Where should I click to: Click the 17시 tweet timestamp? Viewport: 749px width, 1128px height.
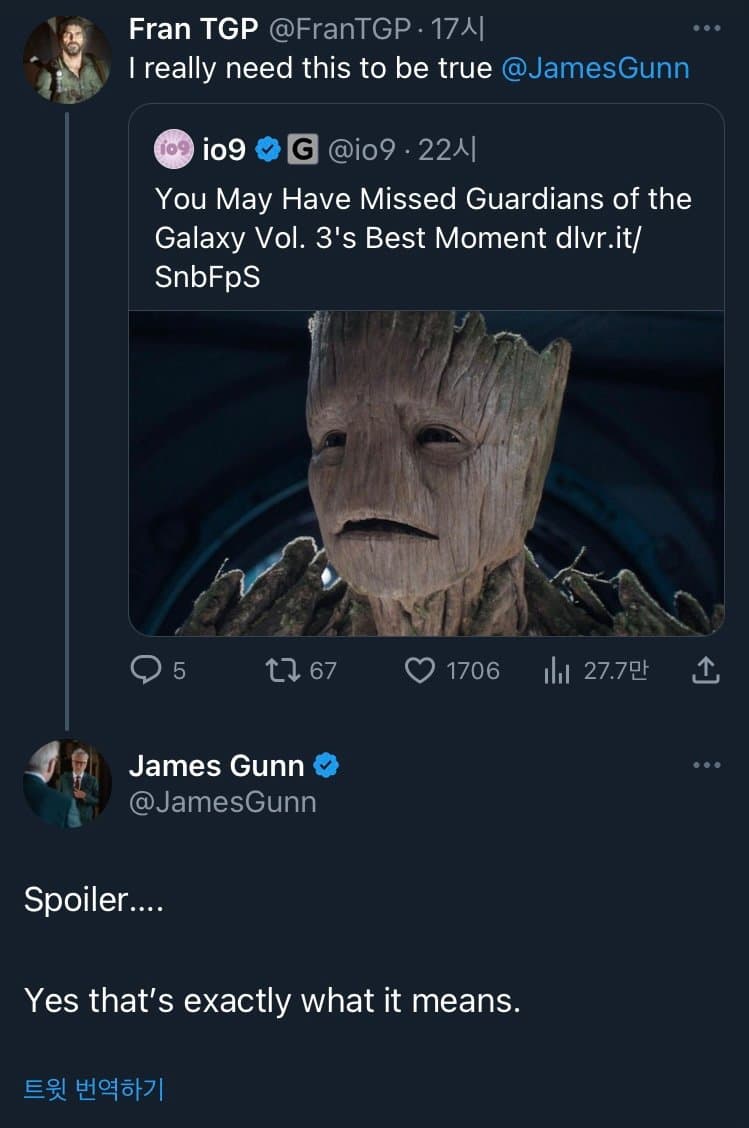[x=457, y=30]
